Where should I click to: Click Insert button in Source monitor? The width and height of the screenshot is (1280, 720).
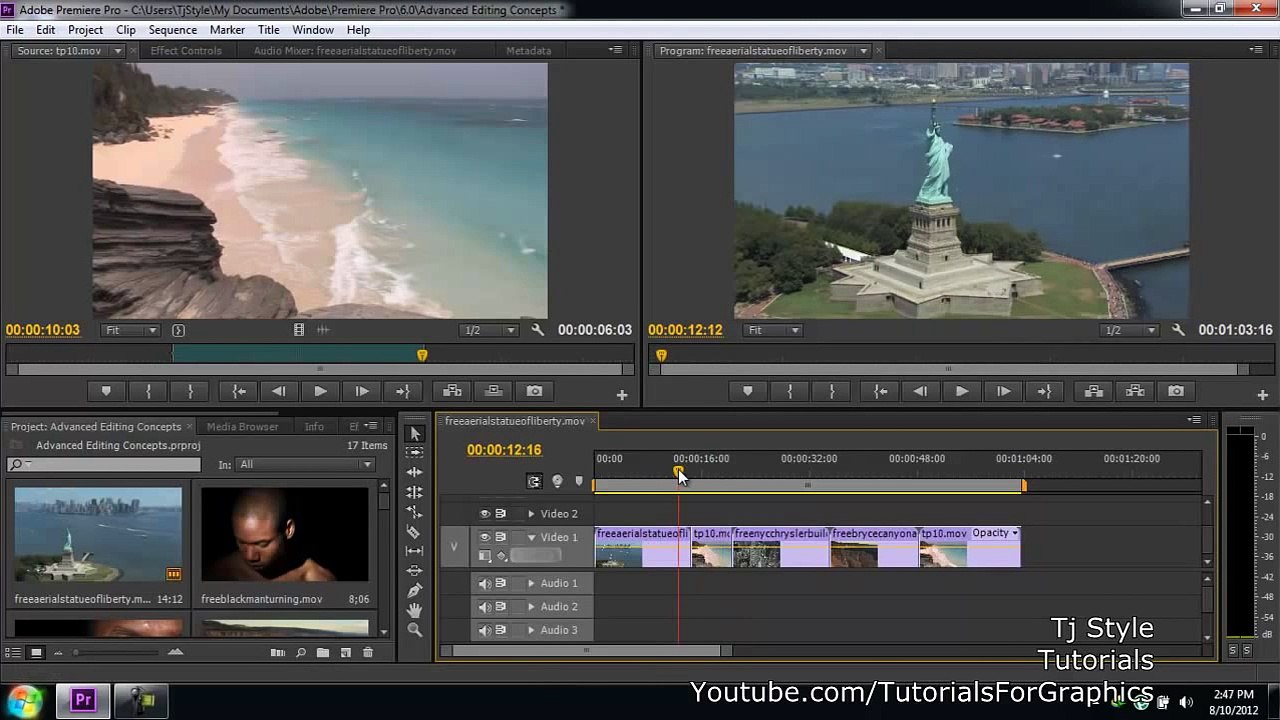452,391
